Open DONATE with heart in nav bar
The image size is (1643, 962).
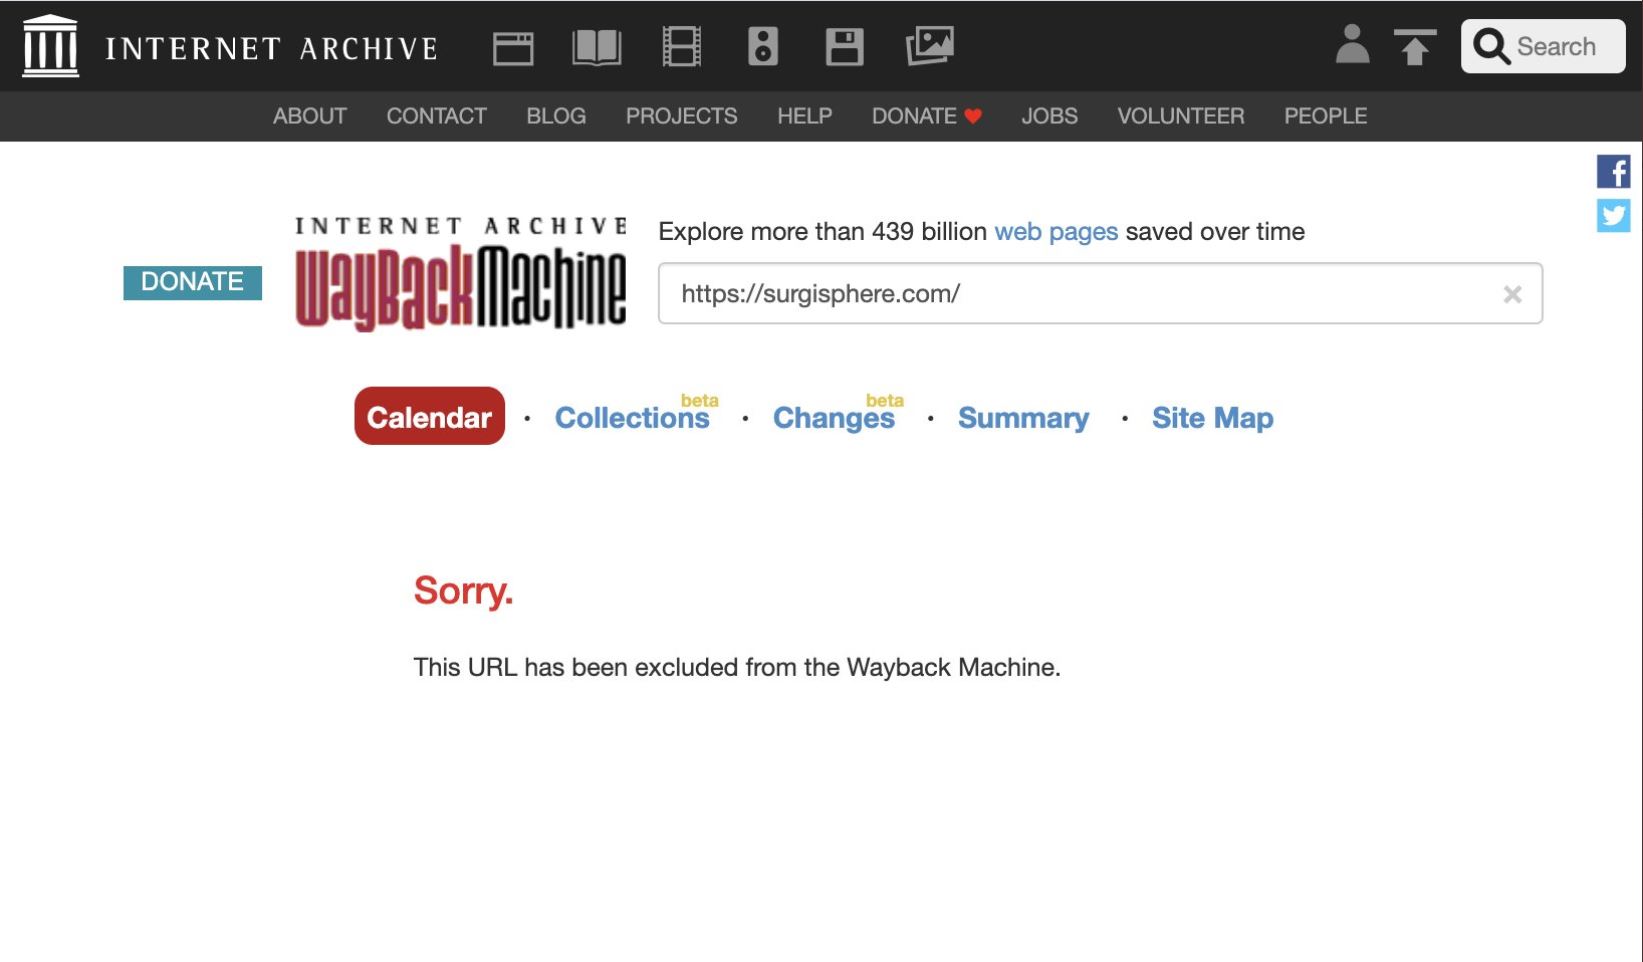coord(926,116)
